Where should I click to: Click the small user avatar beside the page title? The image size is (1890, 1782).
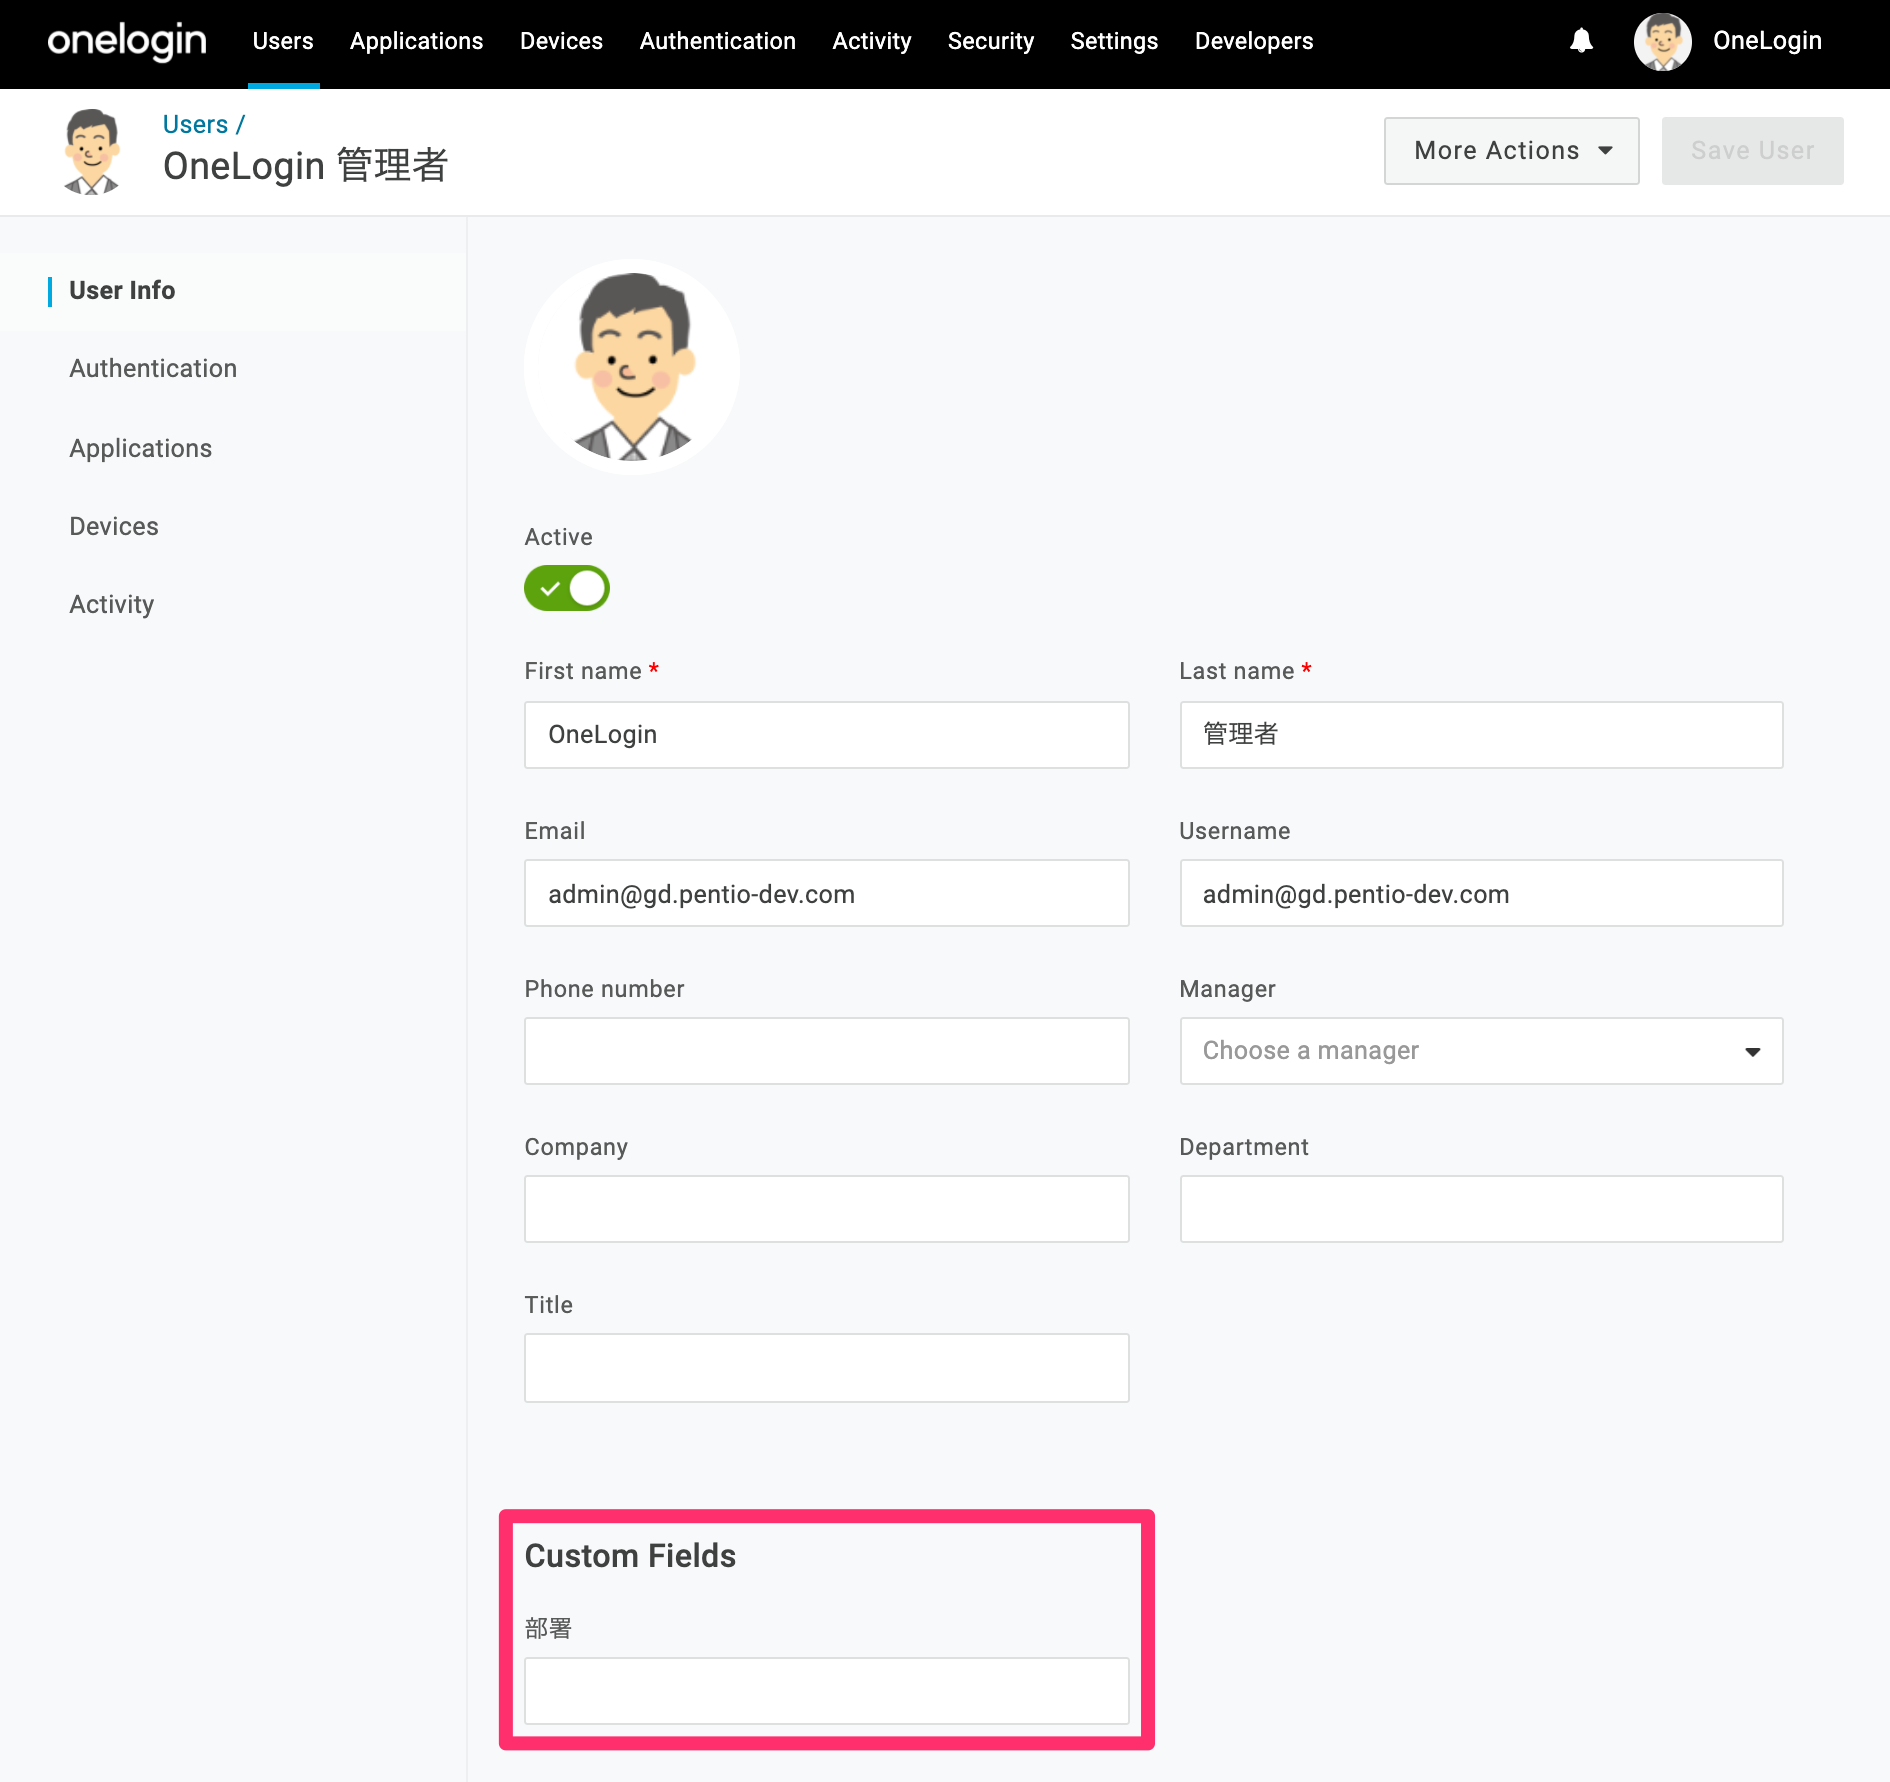tap(92, 152)
